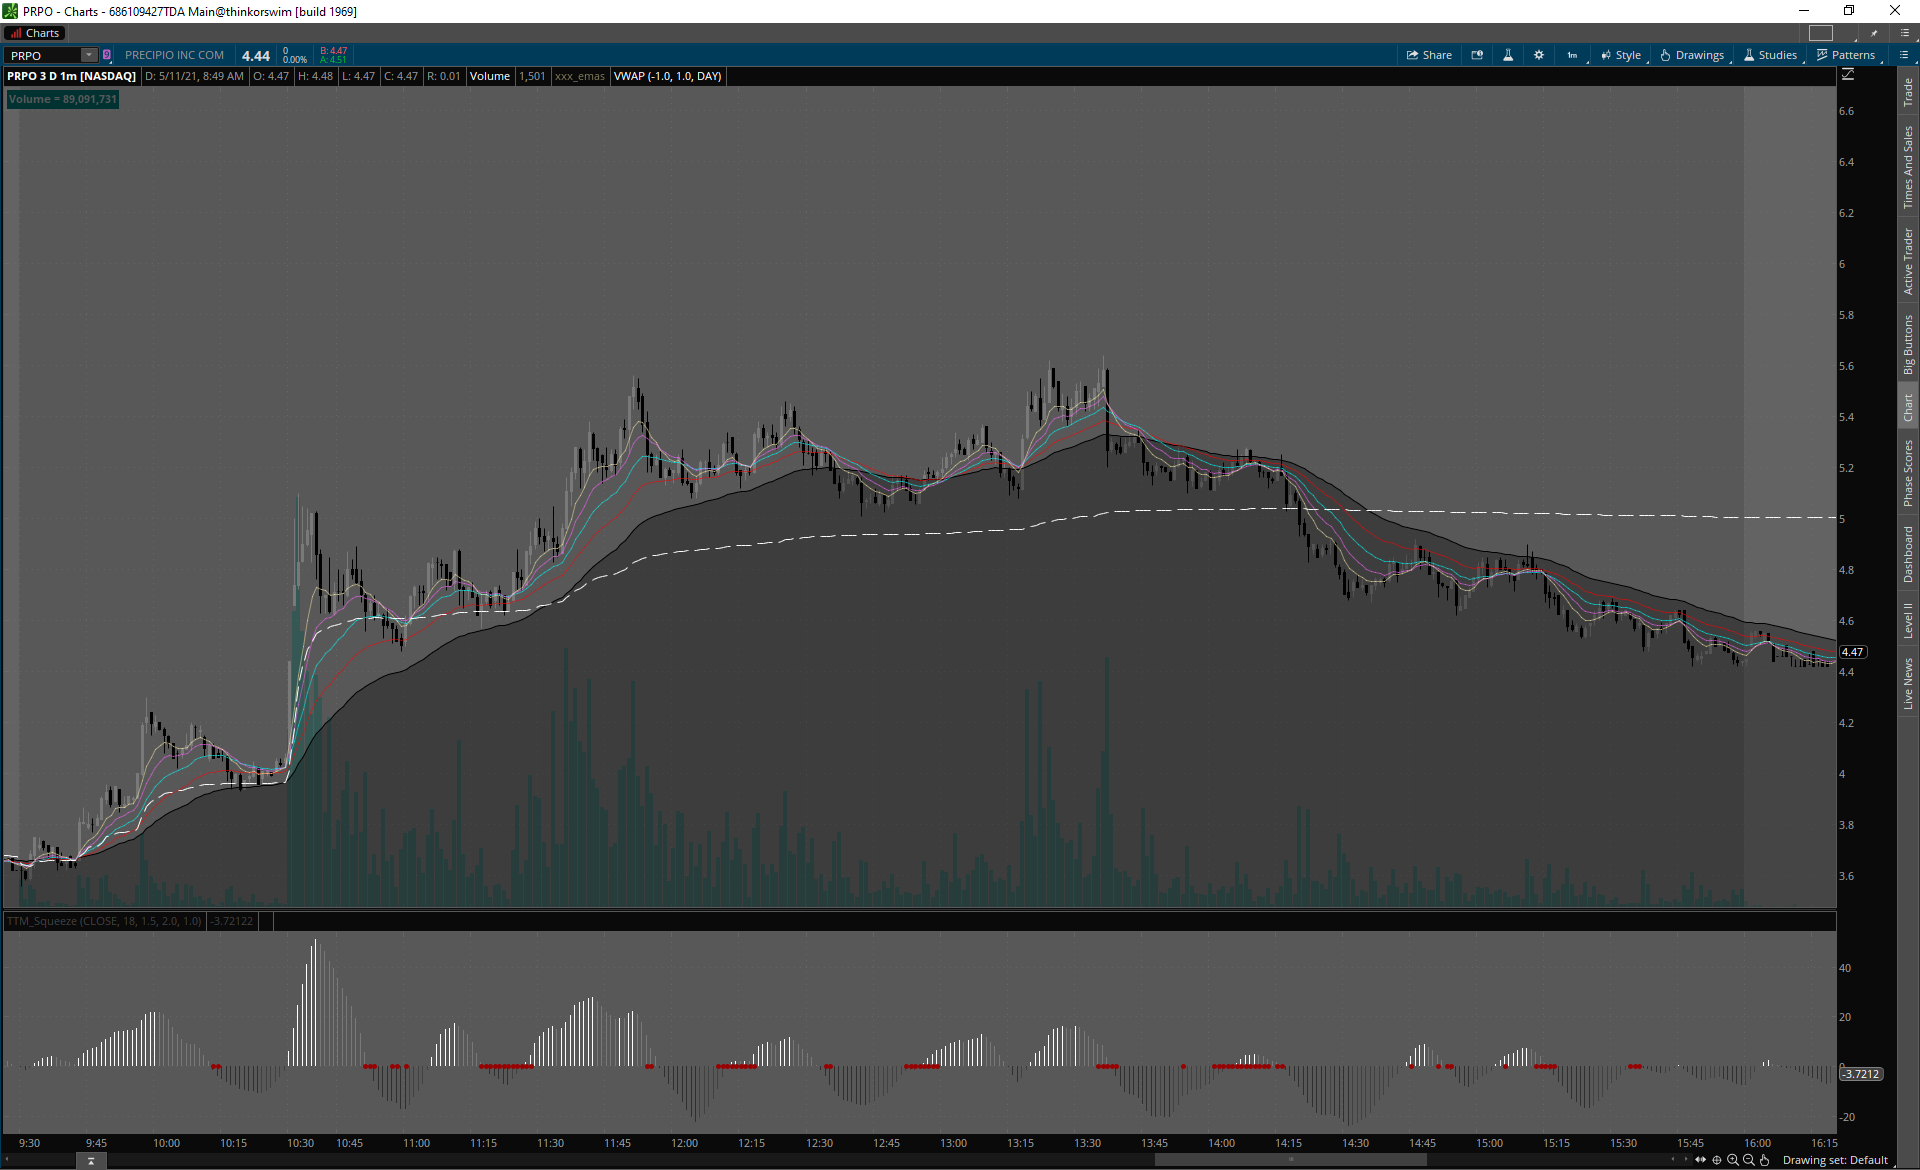Switch to the Active Trader side tab
This screenshot has height=1170, width=1920.
1908,261
